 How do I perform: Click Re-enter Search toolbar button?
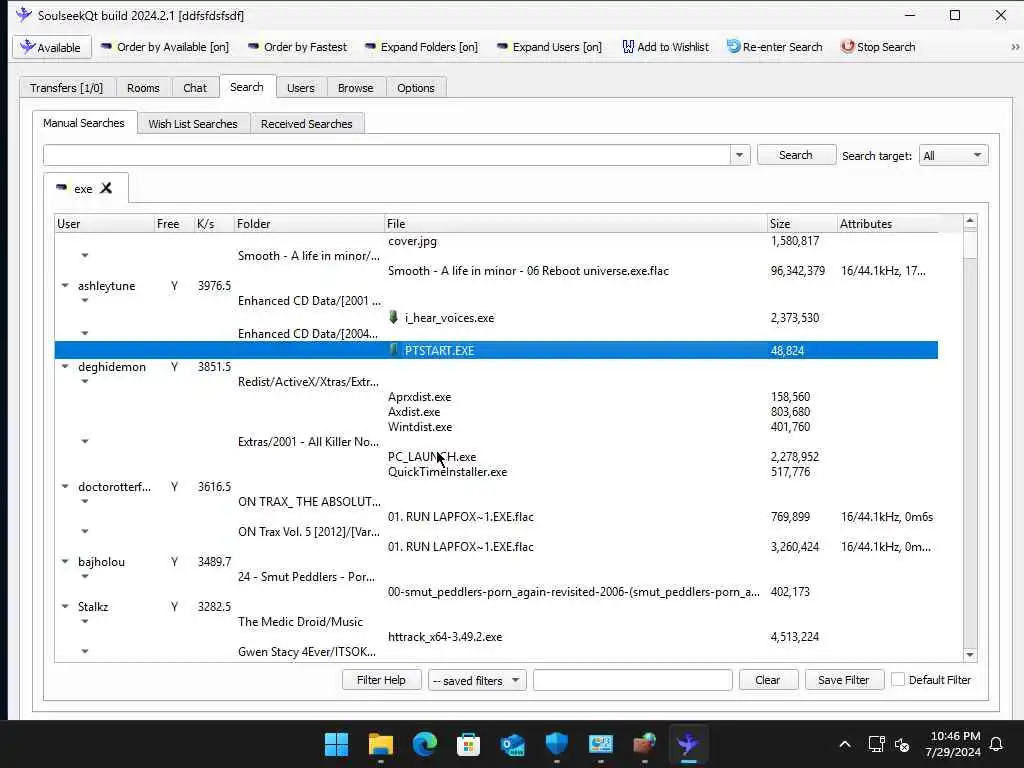click(x=775, y=47)
